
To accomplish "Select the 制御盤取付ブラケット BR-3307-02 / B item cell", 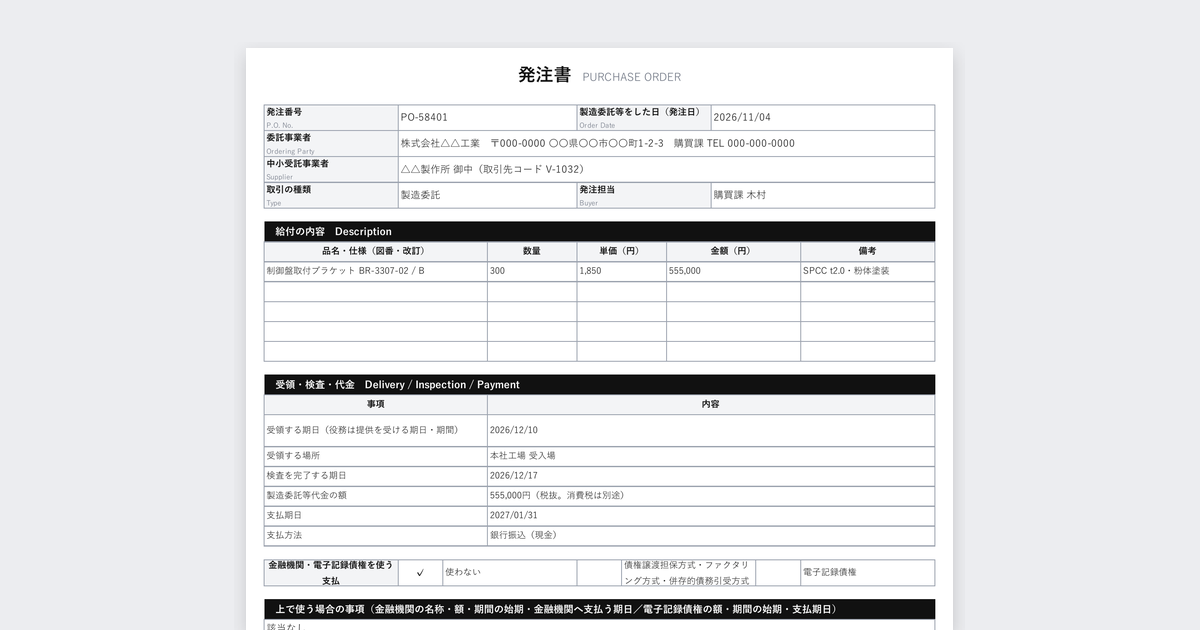I will 375,271.
